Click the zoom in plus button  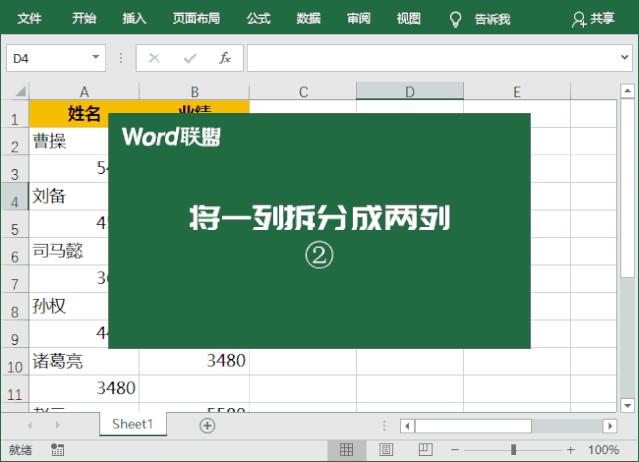click(x=573, y=450)
